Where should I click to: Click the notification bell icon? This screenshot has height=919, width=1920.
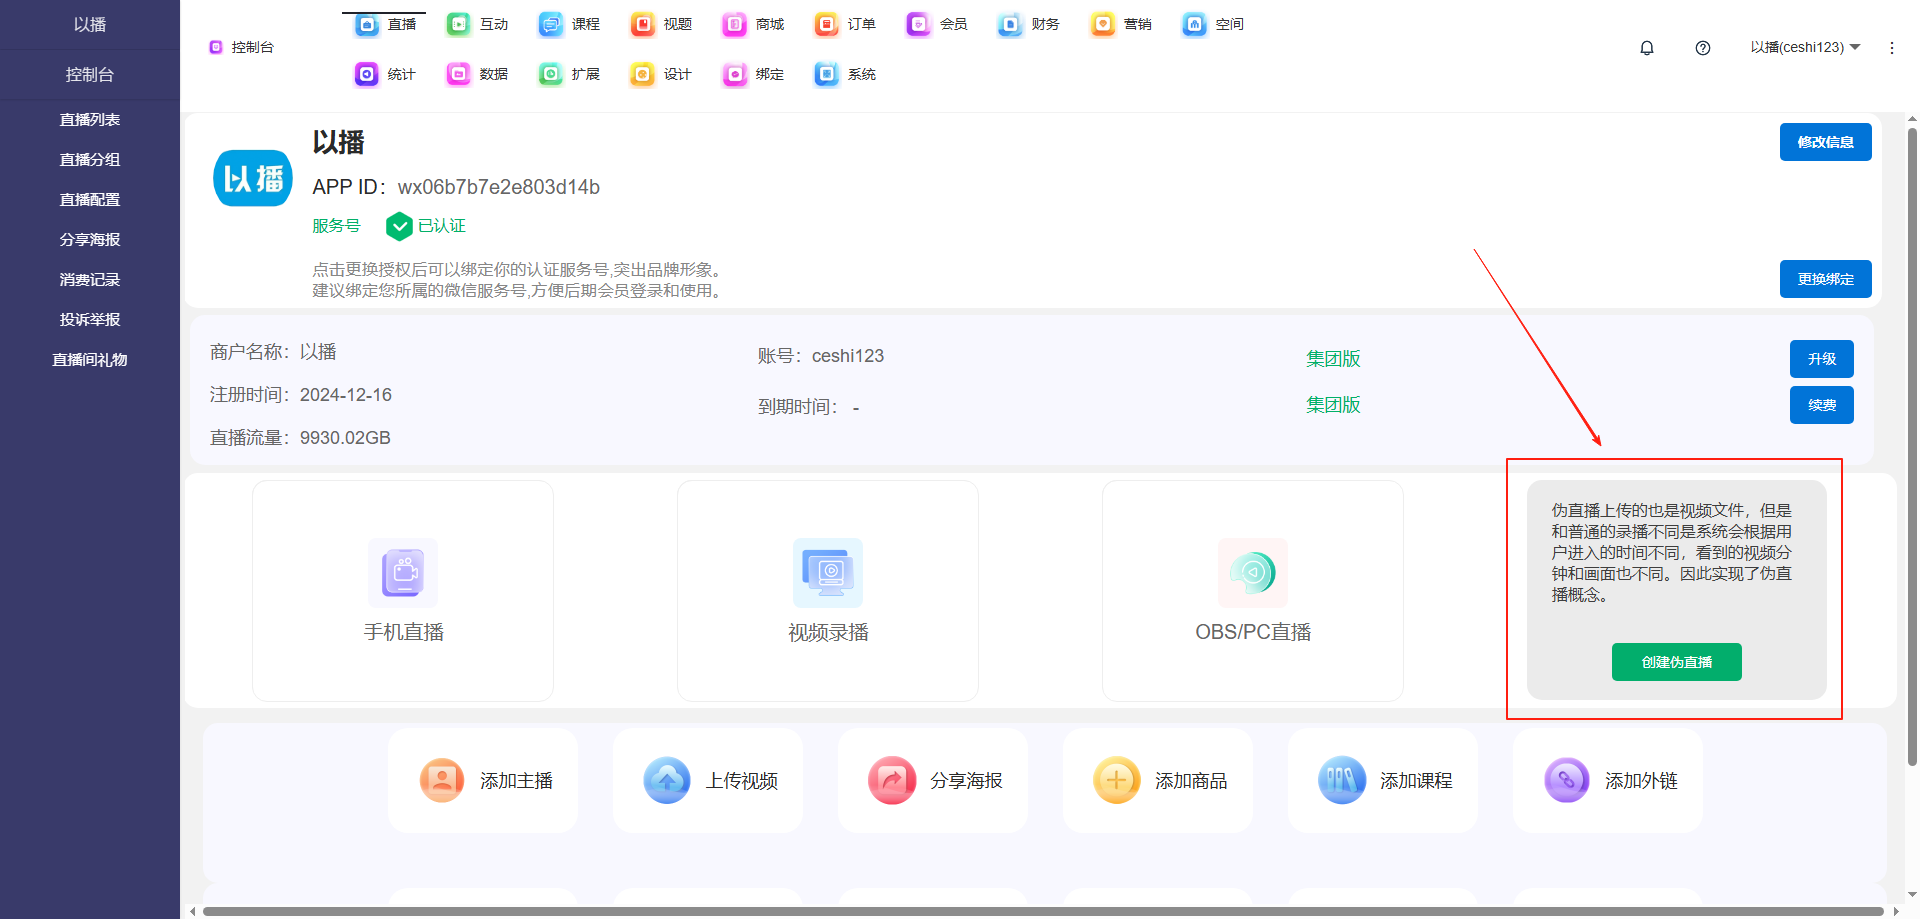point(1647,48)
